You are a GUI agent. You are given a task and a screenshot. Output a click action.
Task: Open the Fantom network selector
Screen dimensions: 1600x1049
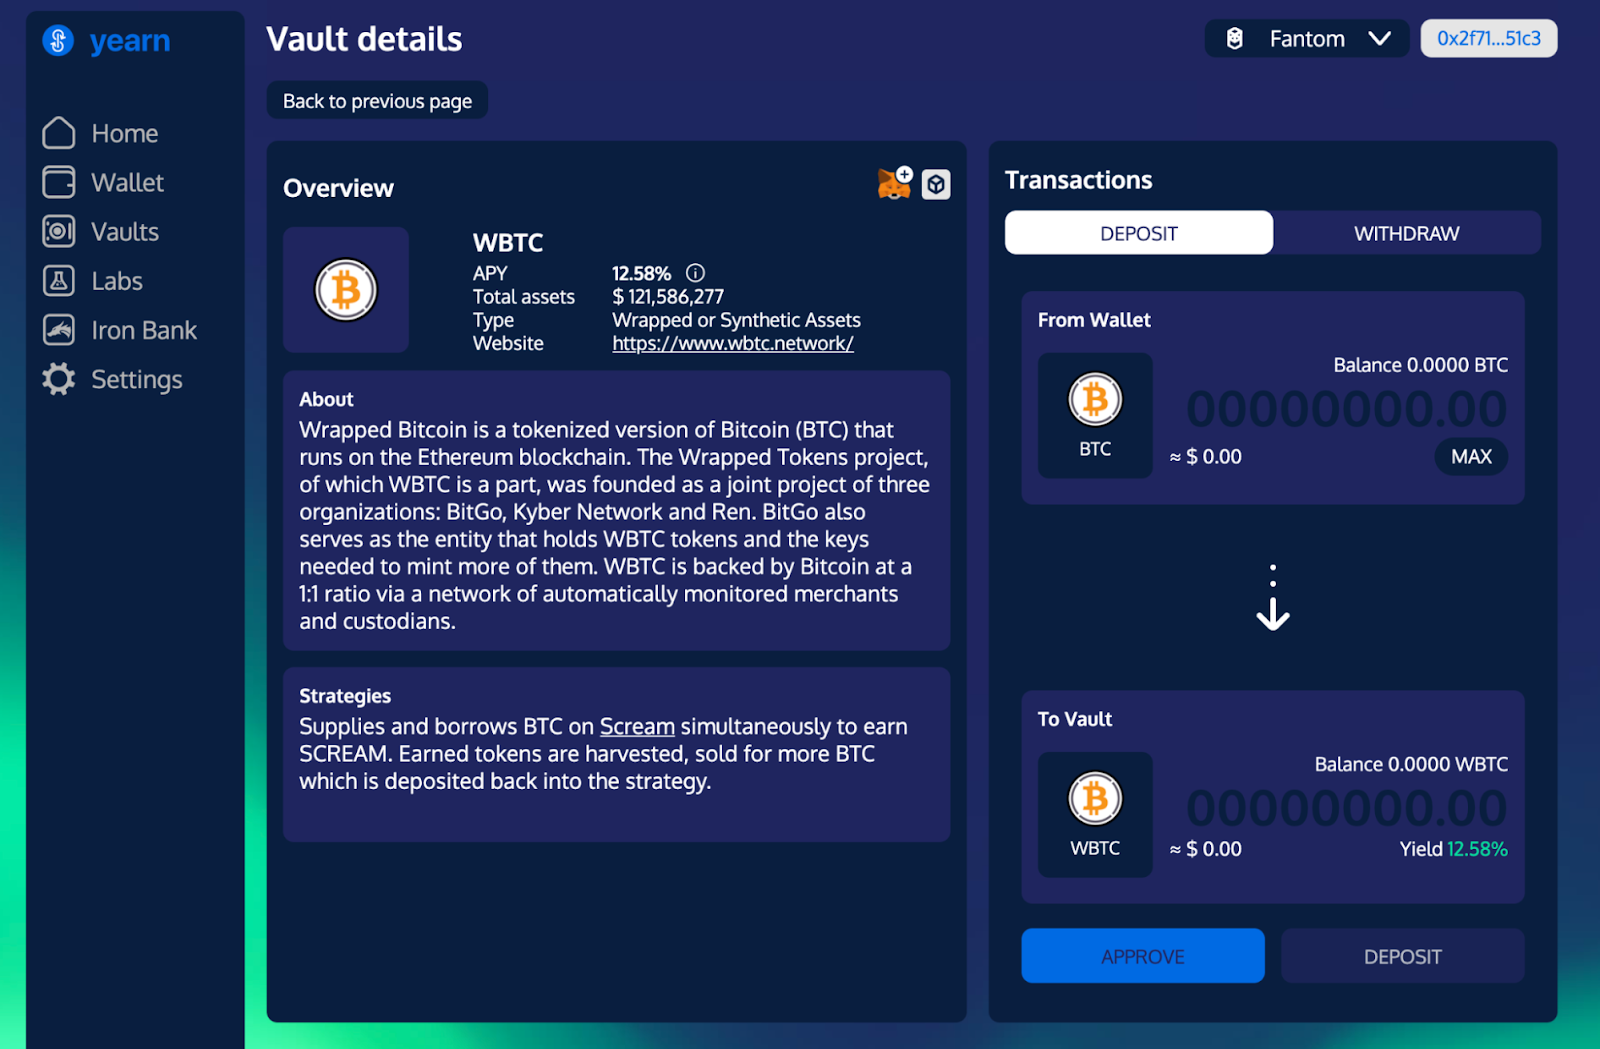pos(1307,39)
